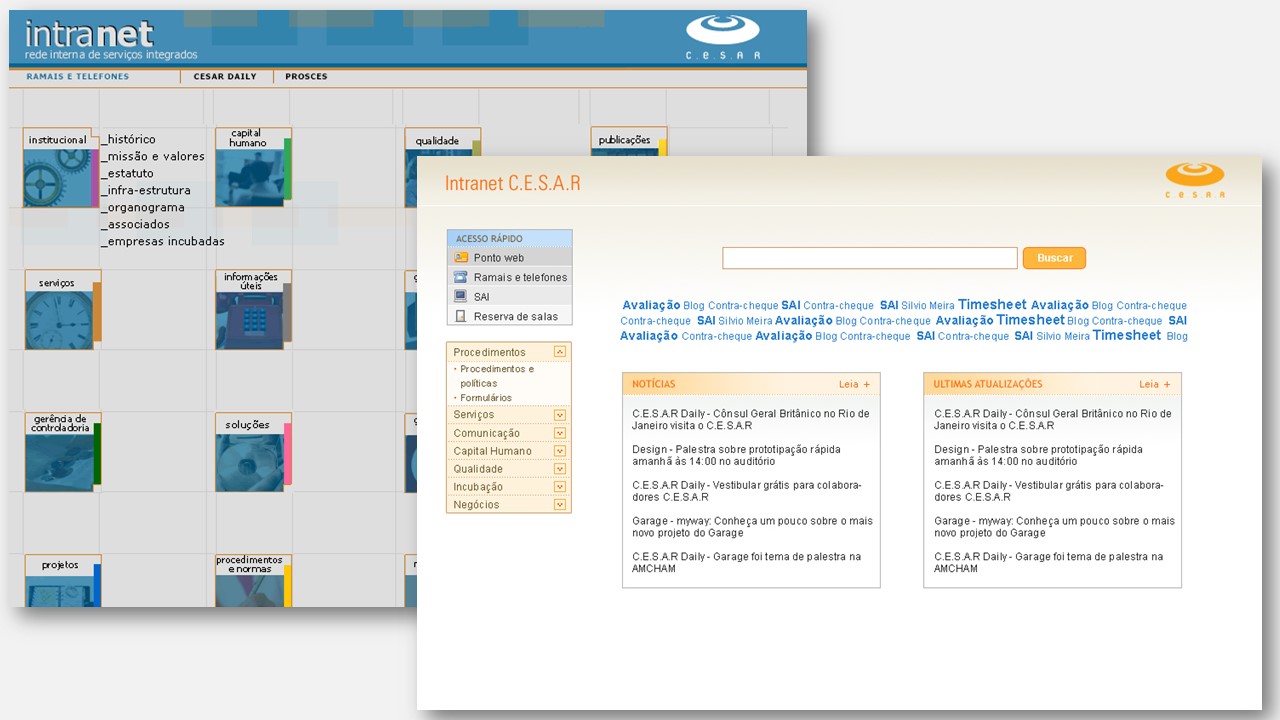
Task: Open Design Palestra item in Últimas Atualizações
Action: [x=1038, y=455]
